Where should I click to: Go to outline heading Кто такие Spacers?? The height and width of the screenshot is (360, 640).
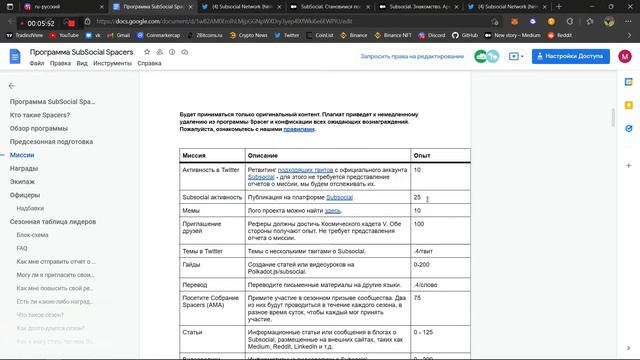coord(40,115)
